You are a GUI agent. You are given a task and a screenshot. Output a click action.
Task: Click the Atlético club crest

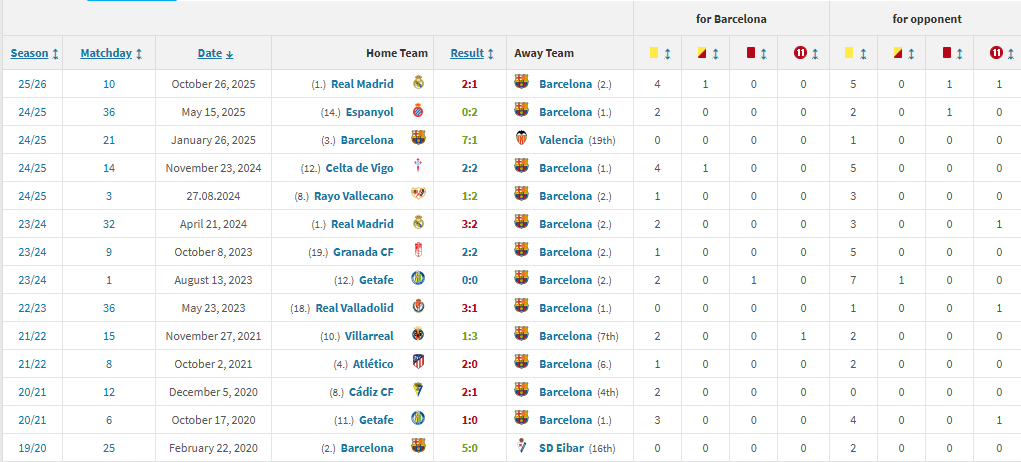pyautogui.click(x=418, y=364)
